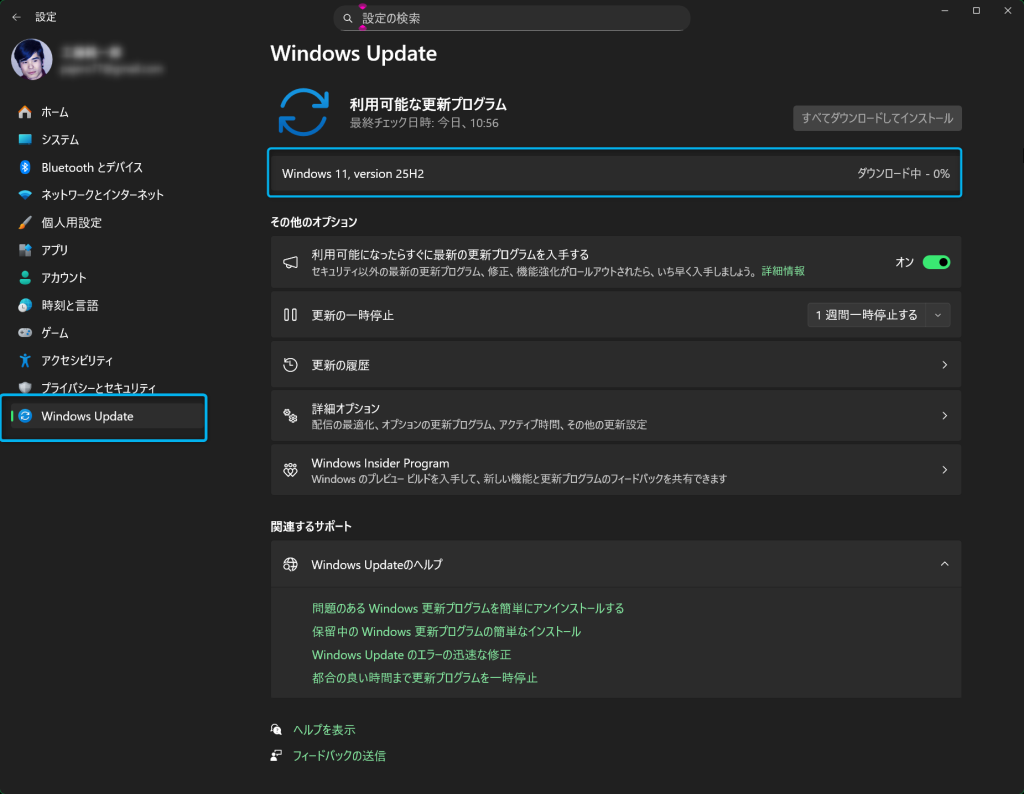1024x794 pixels.
Task: Open the pause duration dropdown arrow
Action: (937, 315)
